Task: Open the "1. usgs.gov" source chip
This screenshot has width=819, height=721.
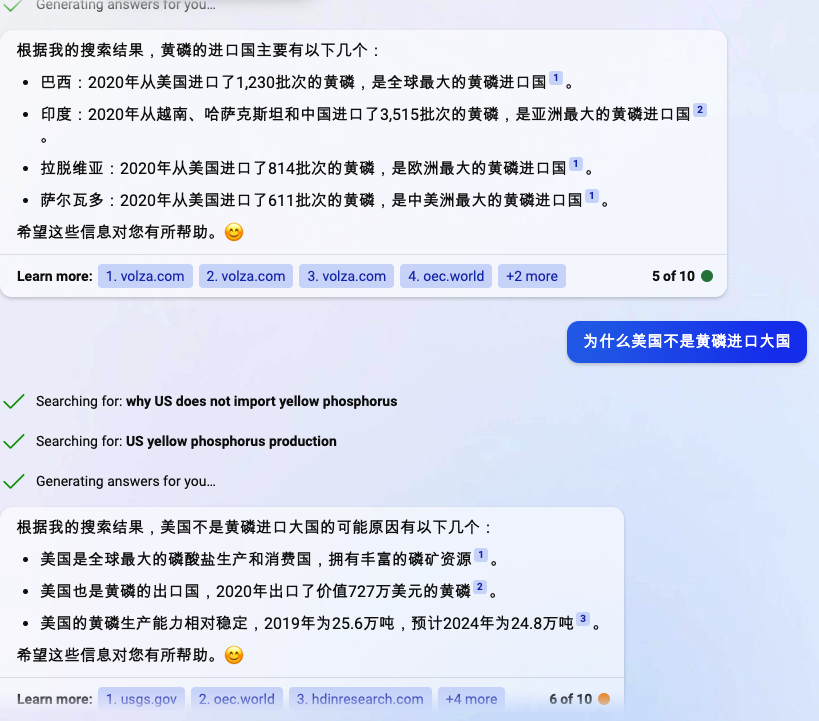Action: click(141, 699)
